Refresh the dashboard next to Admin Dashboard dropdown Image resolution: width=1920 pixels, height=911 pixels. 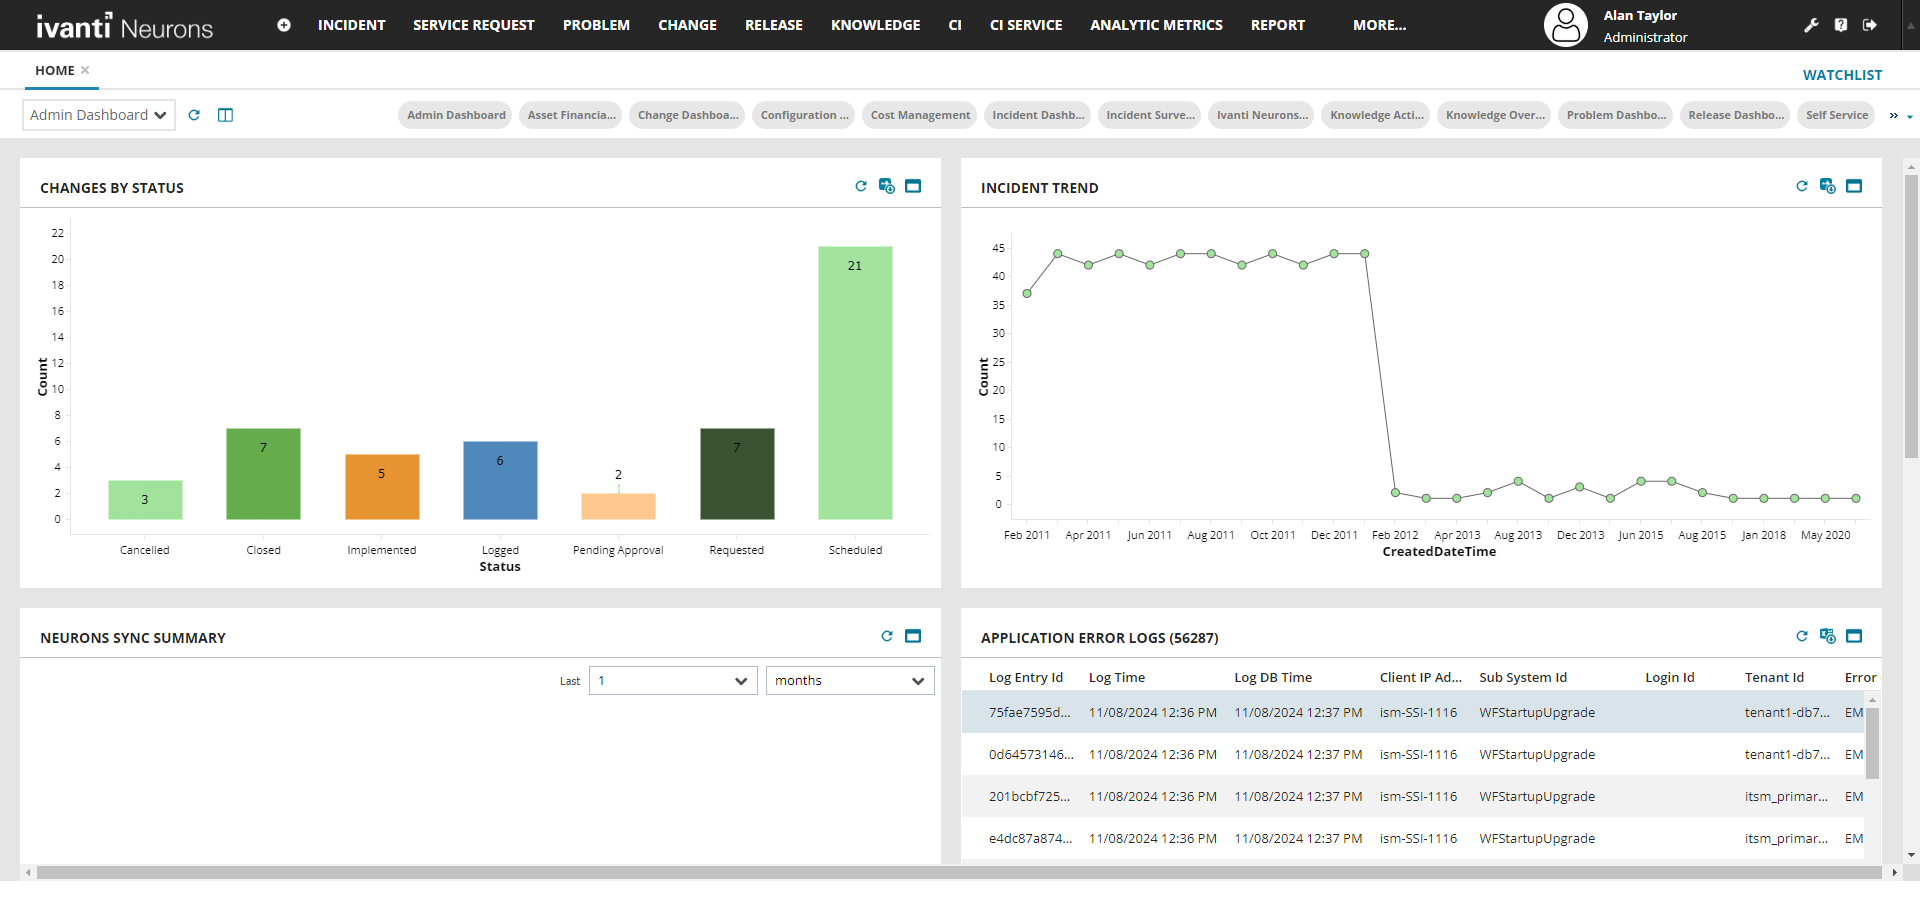194,115
